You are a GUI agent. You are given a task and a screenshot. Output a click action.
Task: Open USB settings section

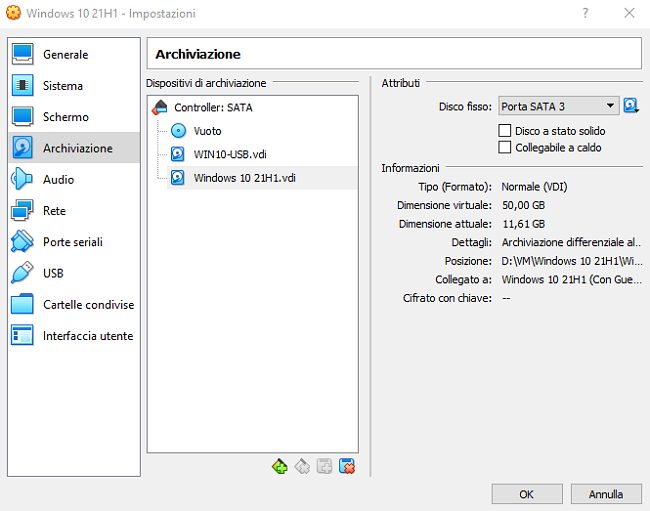pos(74,273)
